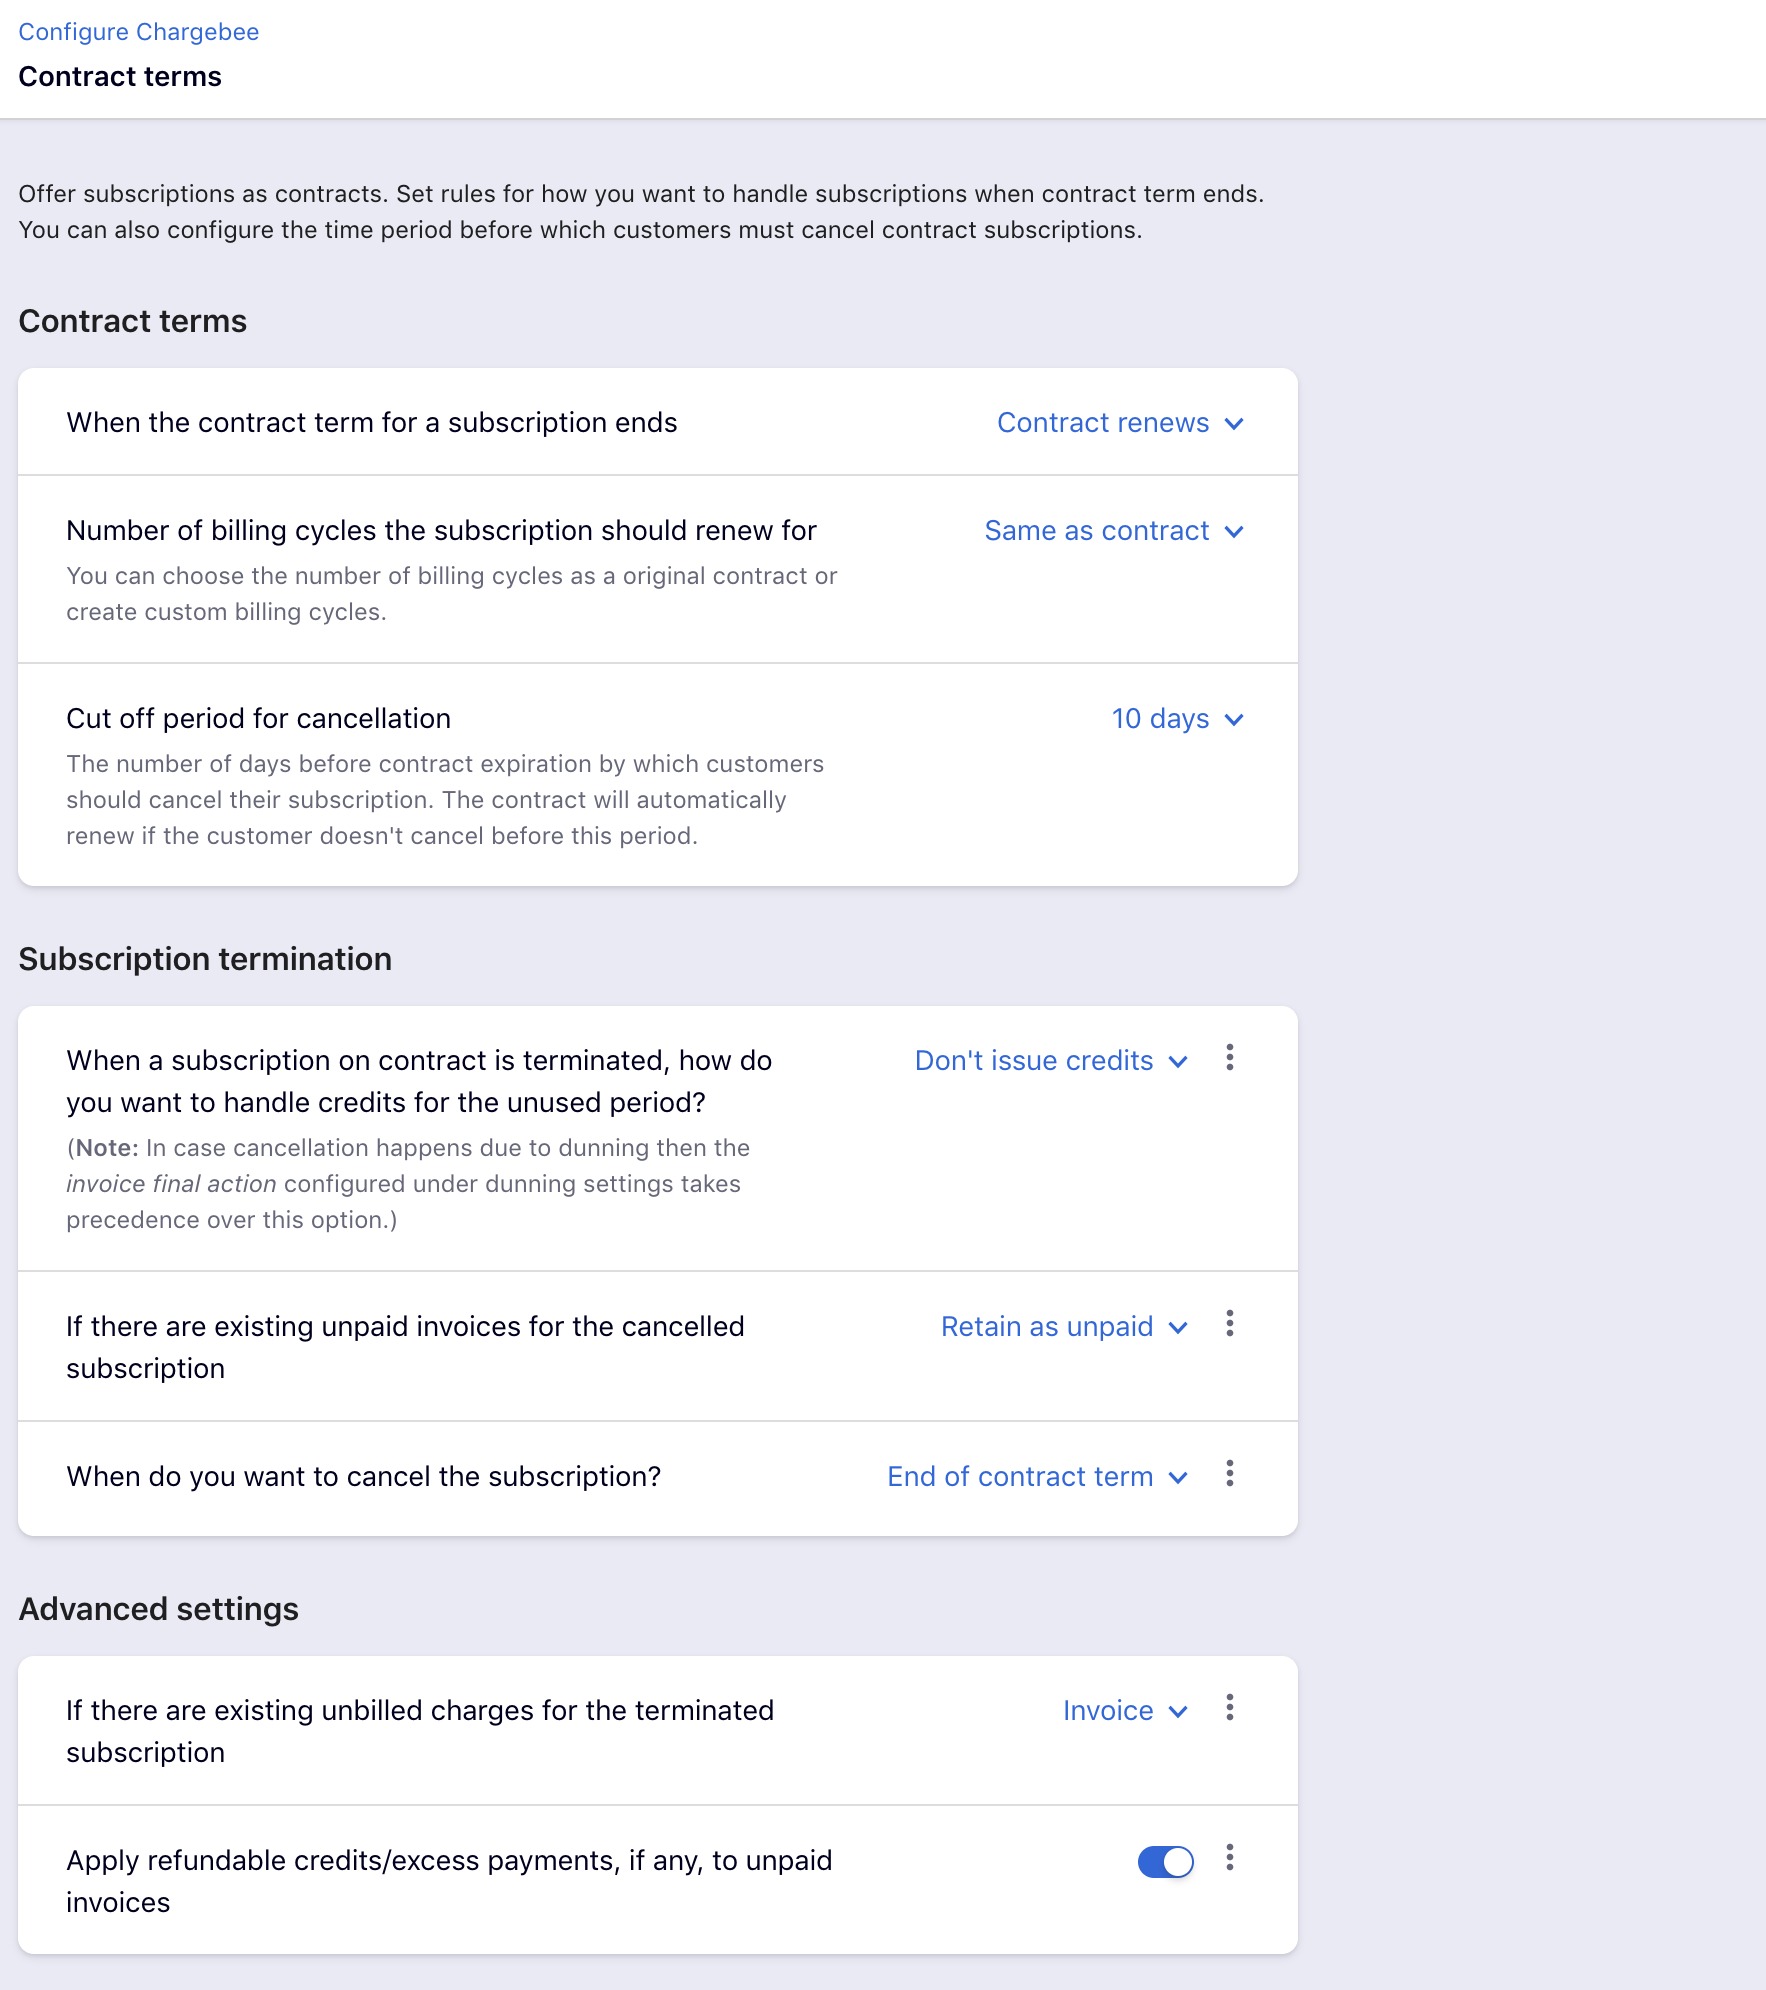
Task: Open kebab menu next to refundable credits toggle
Action: pos(1229,1858)
